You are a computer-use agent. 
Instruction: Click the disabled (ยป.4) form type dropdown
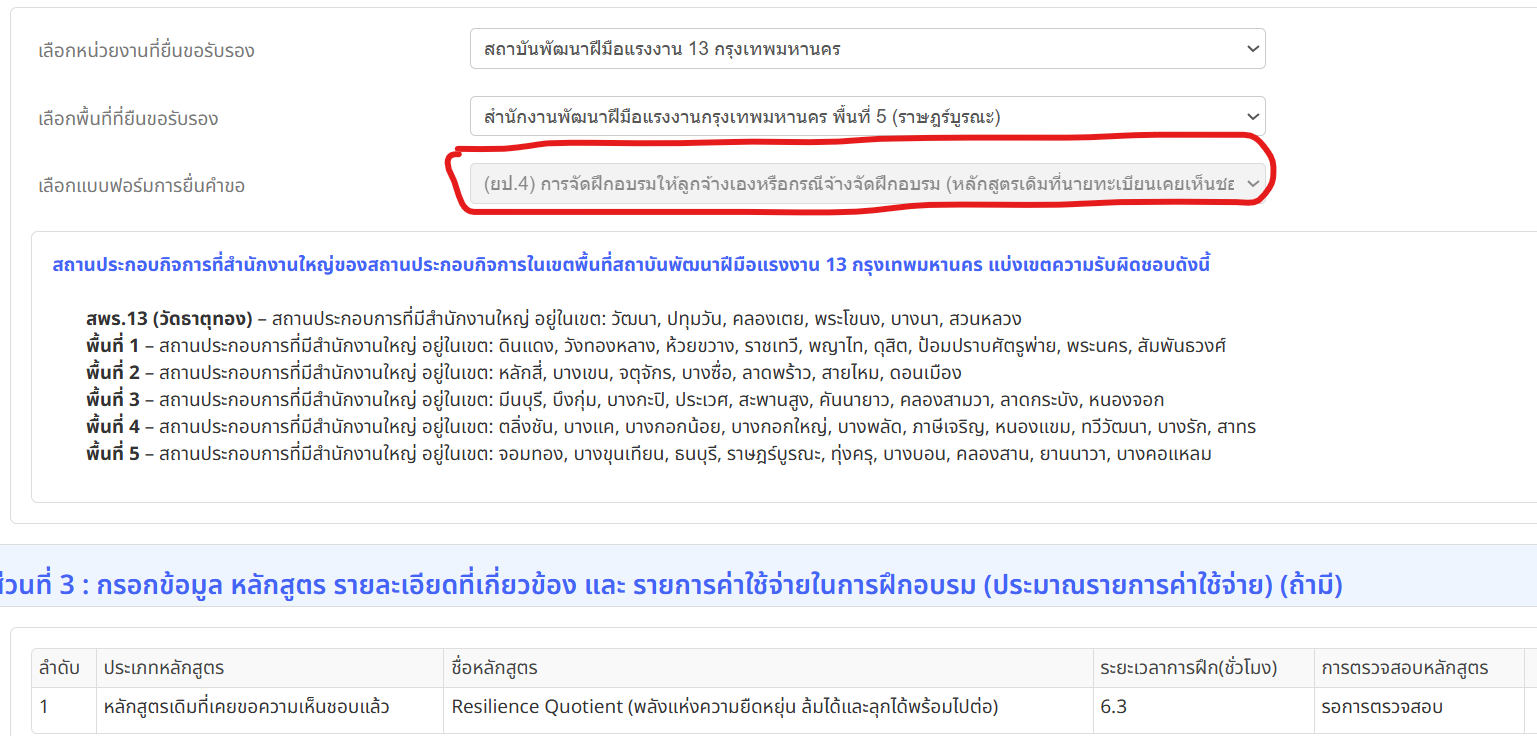867,184
